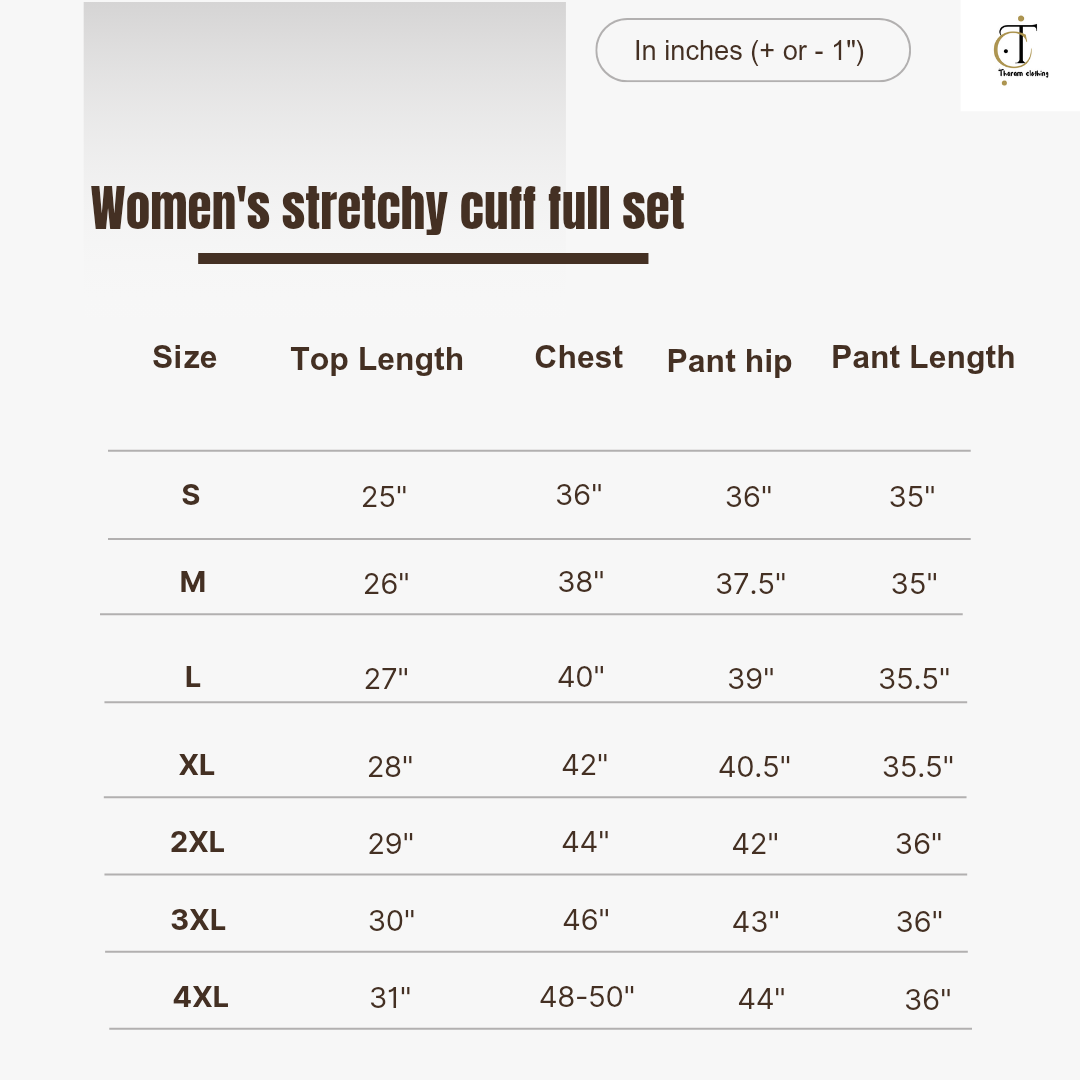Click the dark brown underline below the title
The width and height of the screenshot is (1080, 1080).
tap(423, 258)
